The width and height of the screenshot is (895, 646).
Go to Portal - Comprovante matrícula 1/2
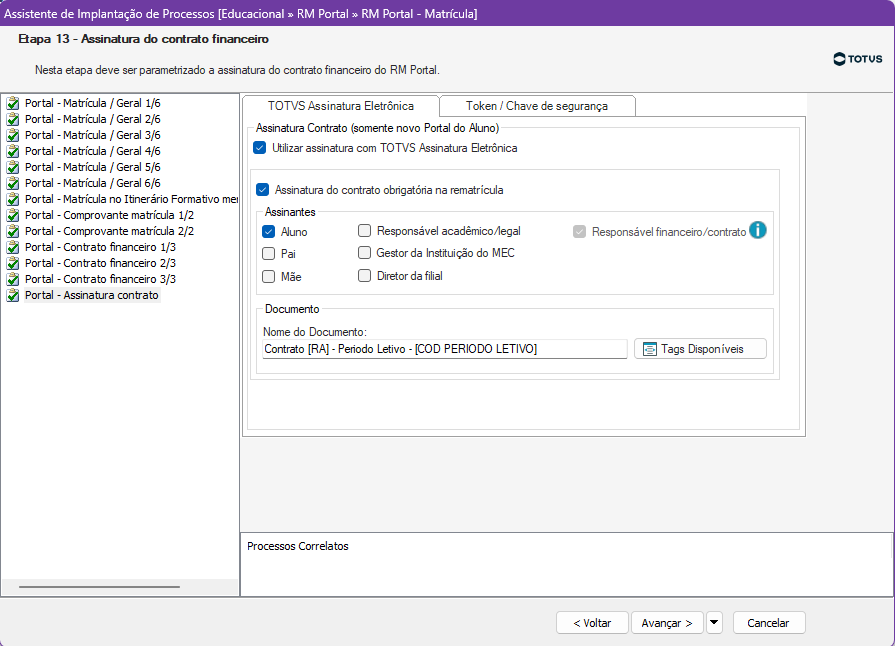click(110, 215)
